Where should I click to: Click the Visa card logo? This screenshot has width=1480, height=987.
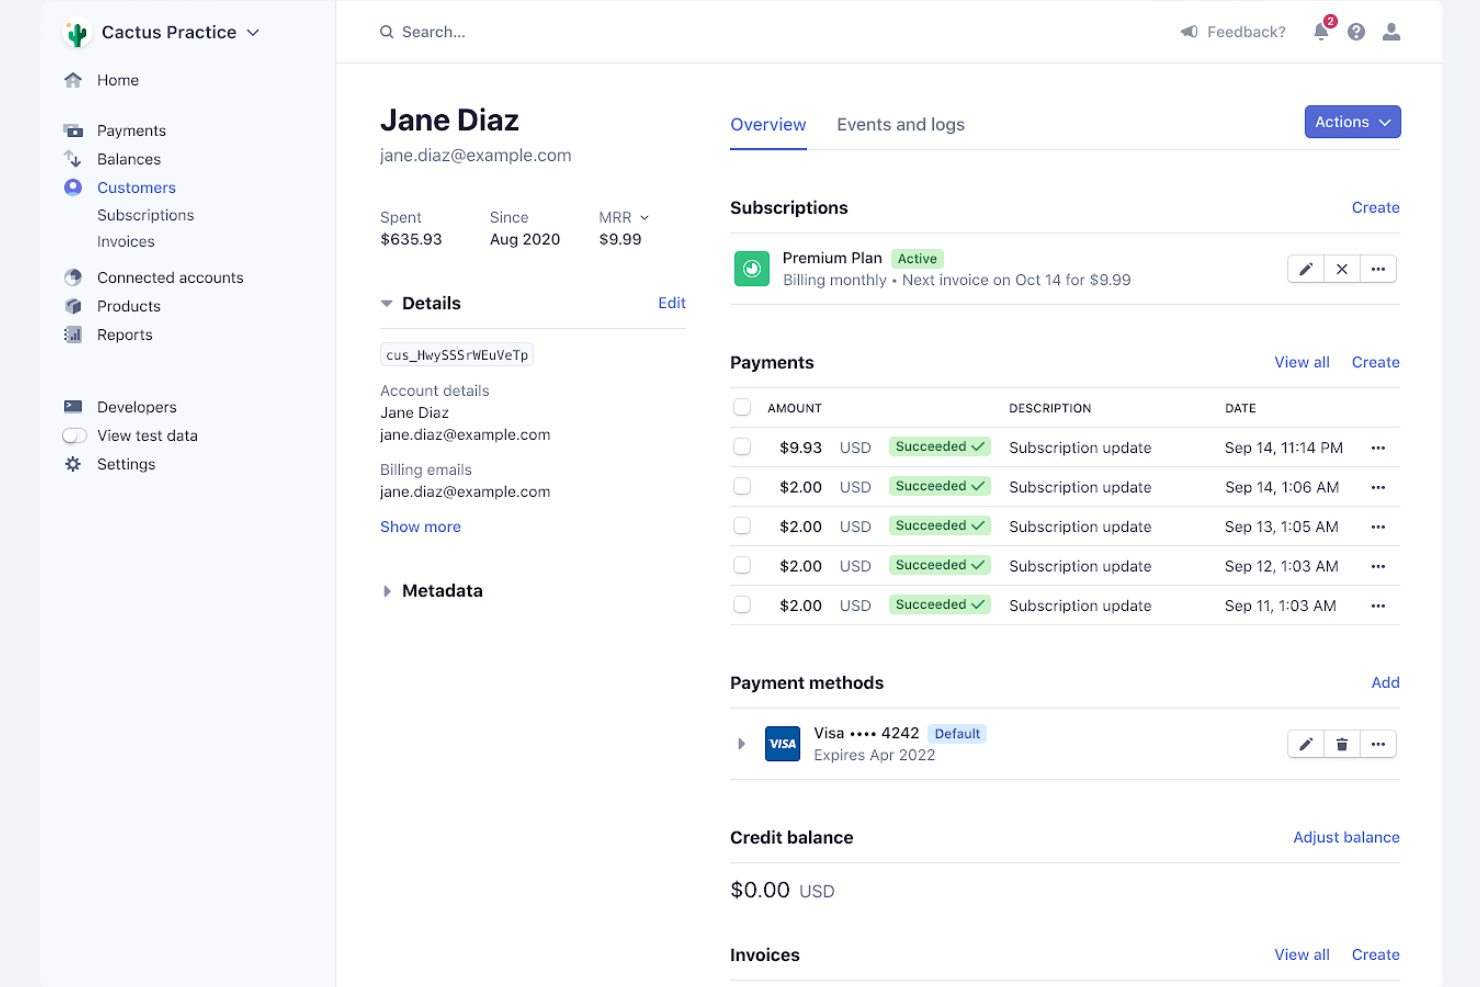(x=782, y=744)
